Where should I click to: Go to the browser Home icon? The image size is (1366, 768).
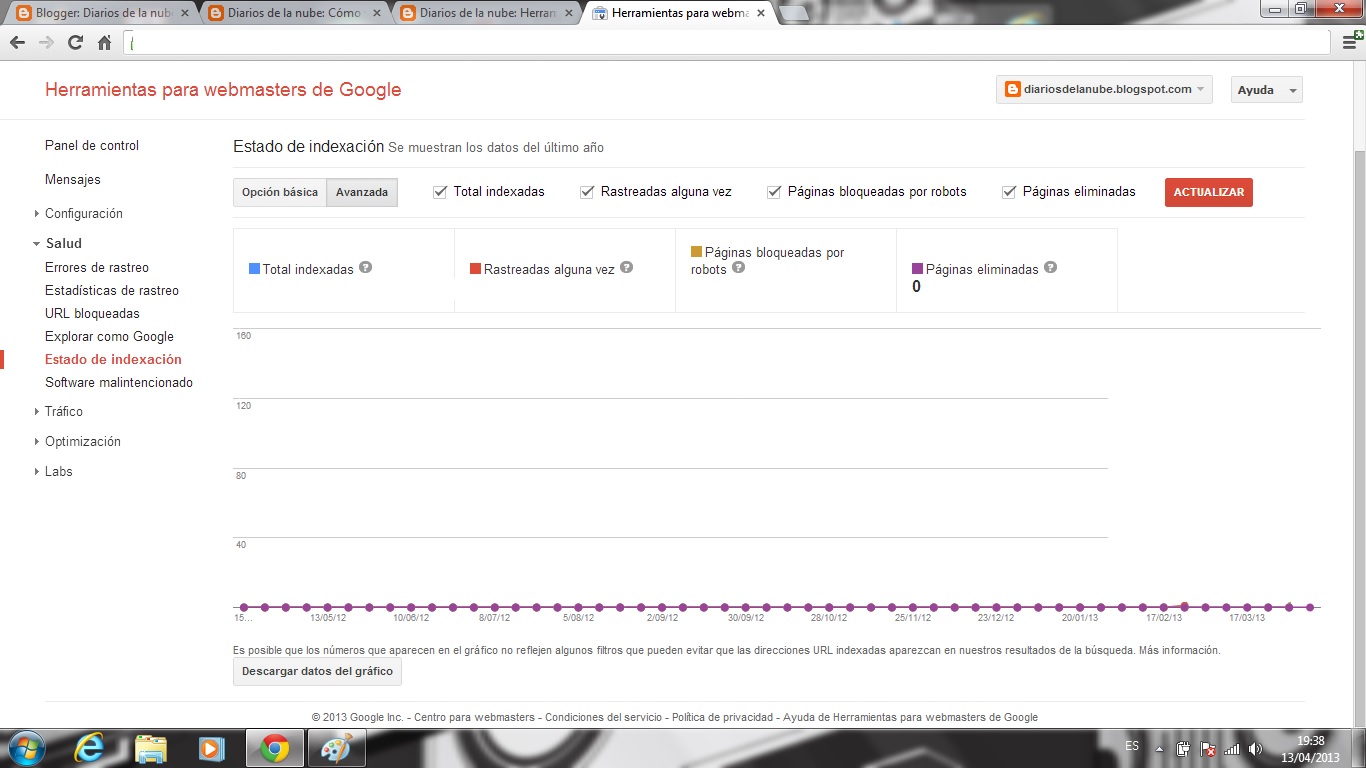pyautogui.click(x=104, y=43)
